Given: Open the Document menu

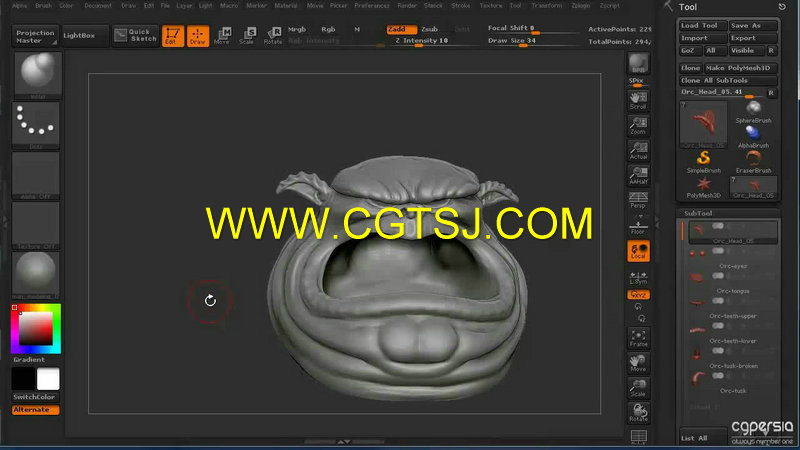Looking at the screenshot, I should point(98,6).
